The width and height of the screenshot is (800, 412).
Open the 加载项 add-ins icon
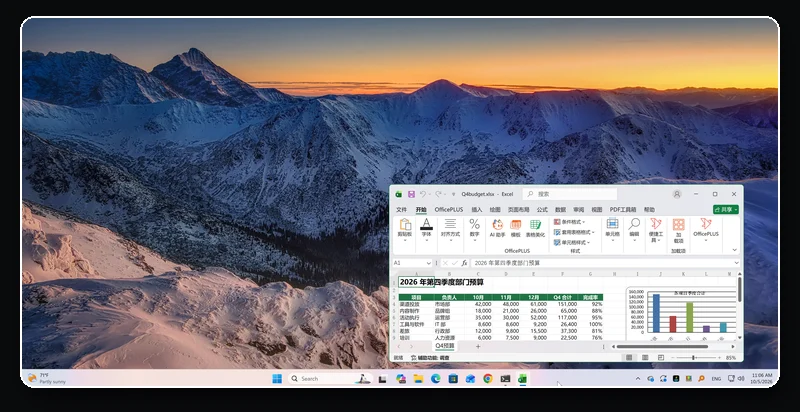679,230
